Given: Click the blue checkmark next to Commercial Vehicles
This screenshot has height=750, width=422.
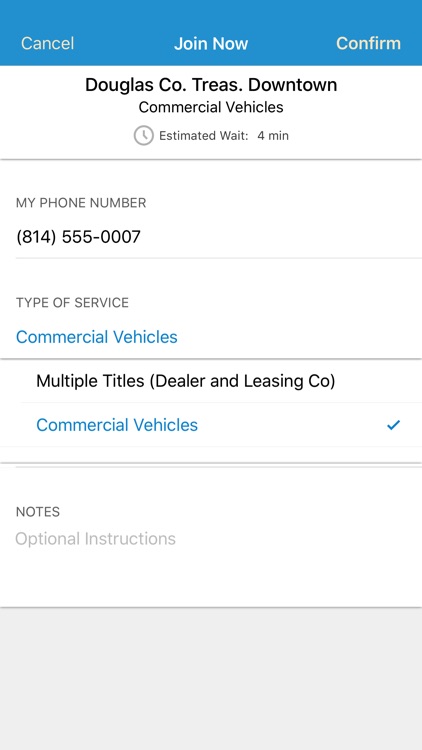Looking at the screenshot, I should 393,425.
